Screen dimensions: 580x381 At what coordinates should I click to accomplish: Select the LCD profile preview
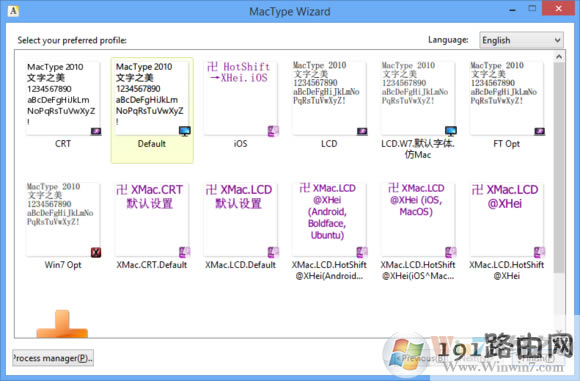tap(329, 98)
